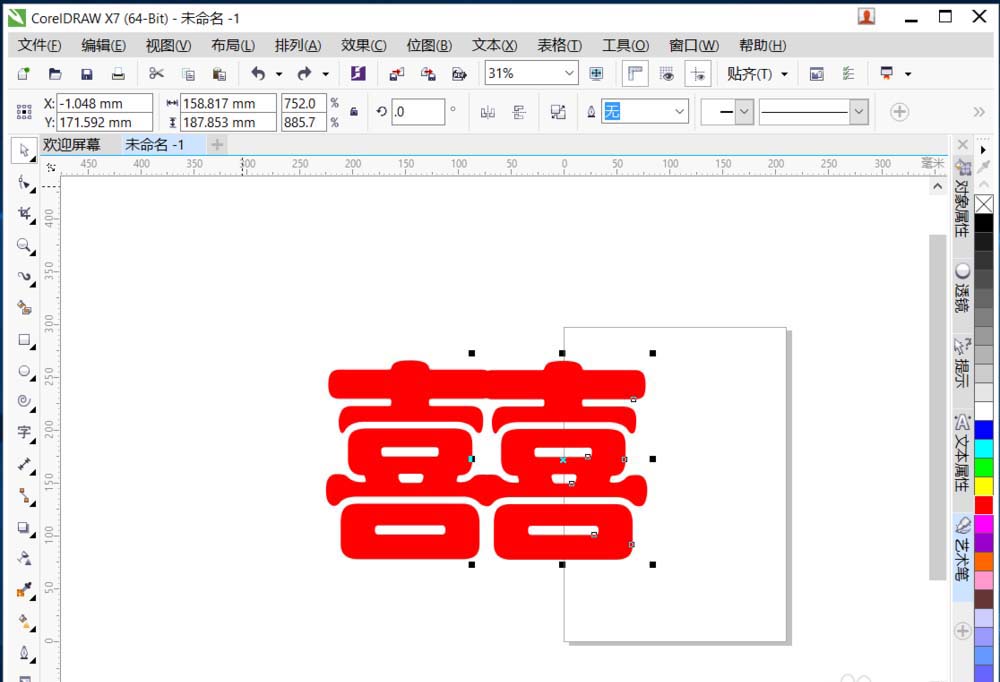Click the X position field
This screenshot has width=1000, height=682.
click(105, 103)
